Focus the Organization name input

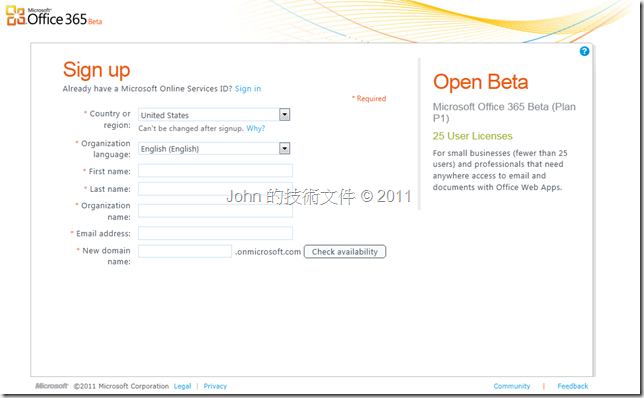coord(215,211)
